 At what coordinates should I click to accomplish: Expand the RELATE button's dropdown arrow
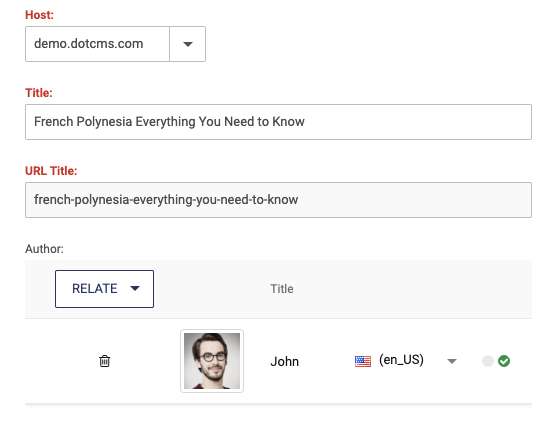coord(135,288)
